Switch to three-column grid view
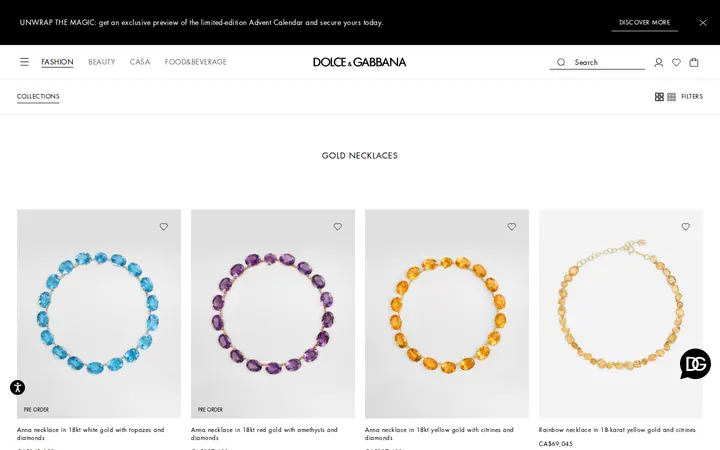 (x=671, y=96)
